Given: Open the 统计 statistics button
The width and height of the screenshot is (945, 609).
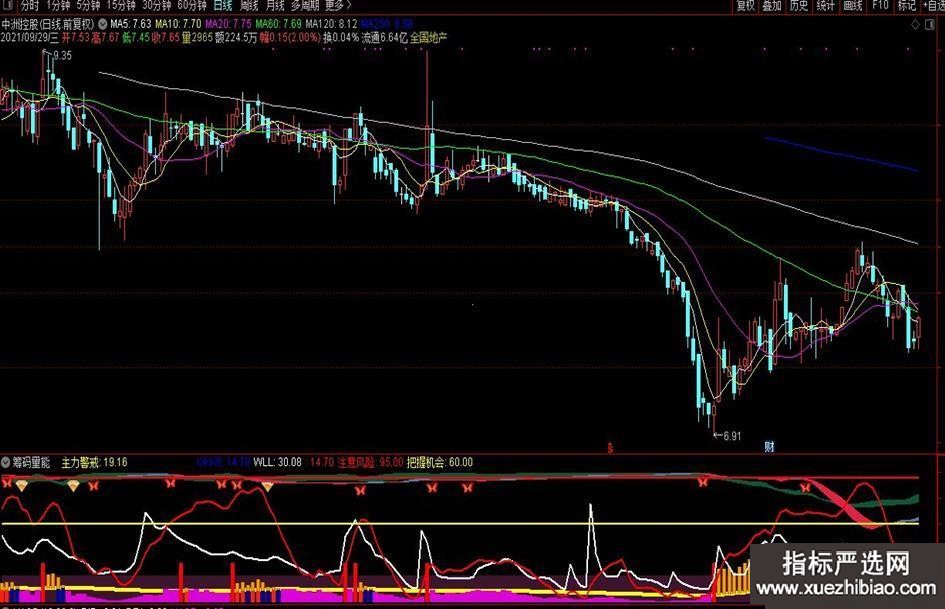Looking at the screenshot, I should 826,6.
